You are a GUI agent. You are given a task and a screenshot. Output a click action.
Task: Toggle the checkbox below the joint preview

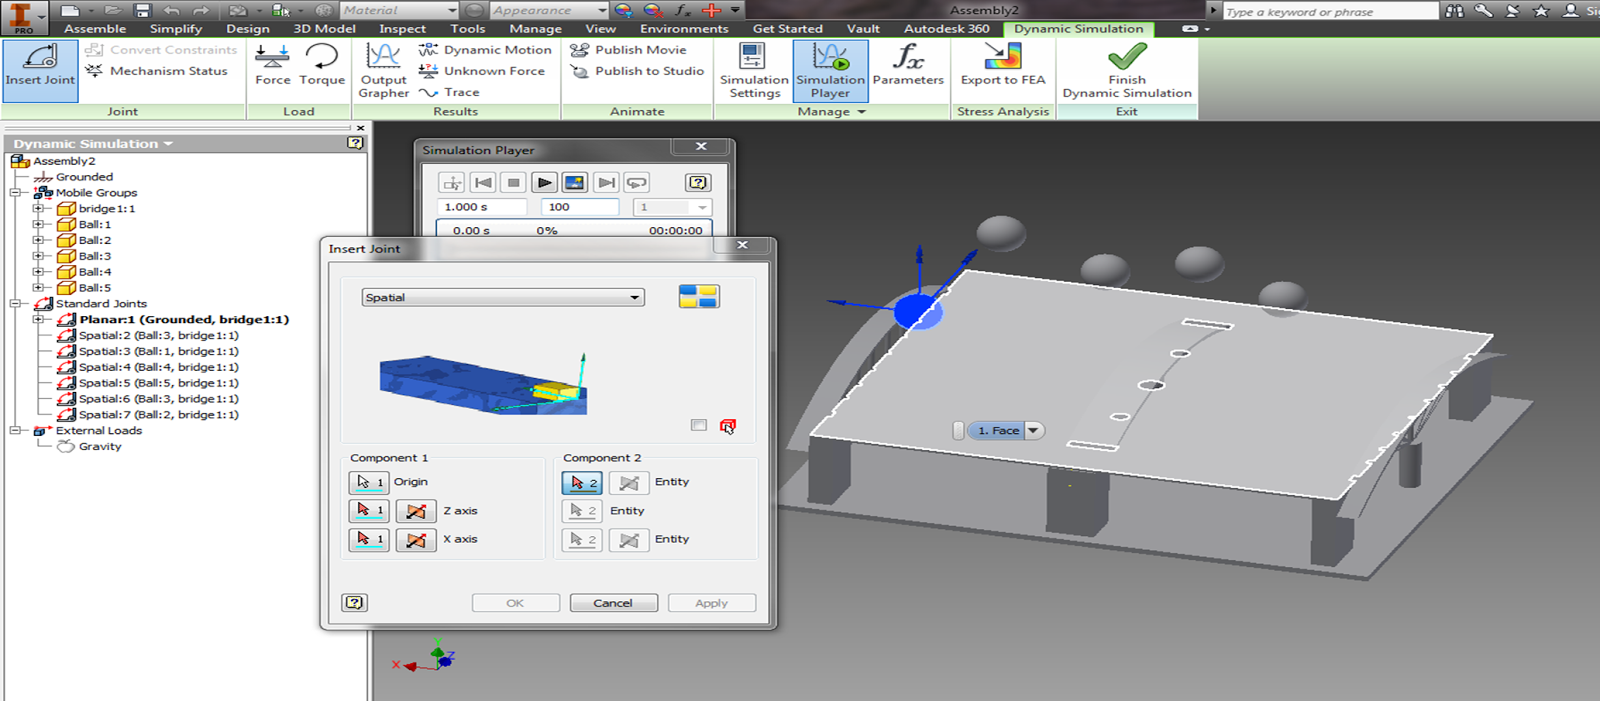point(699,425)
